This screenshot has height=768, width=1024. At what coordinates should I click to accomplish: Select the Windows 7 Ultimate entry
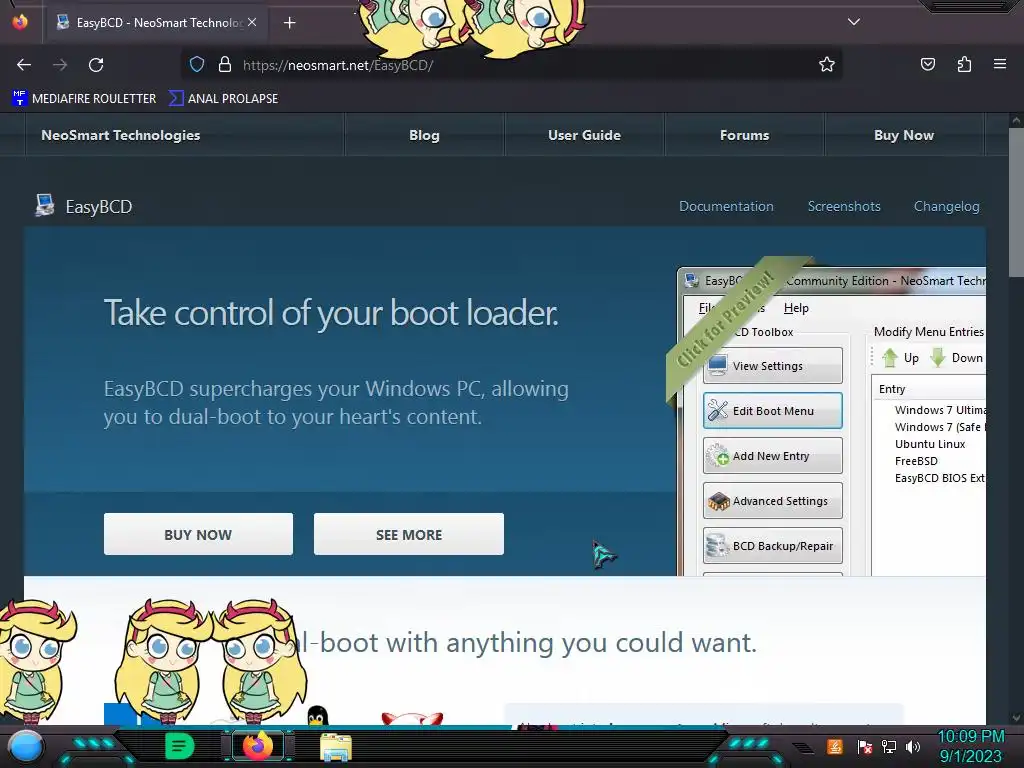point(940,410)
